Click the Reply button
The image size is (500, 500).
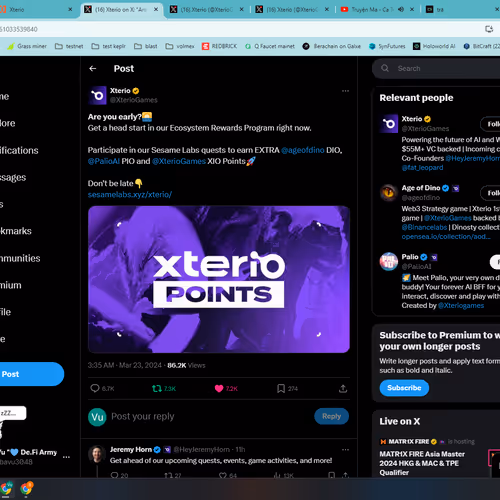coord(331,416)
